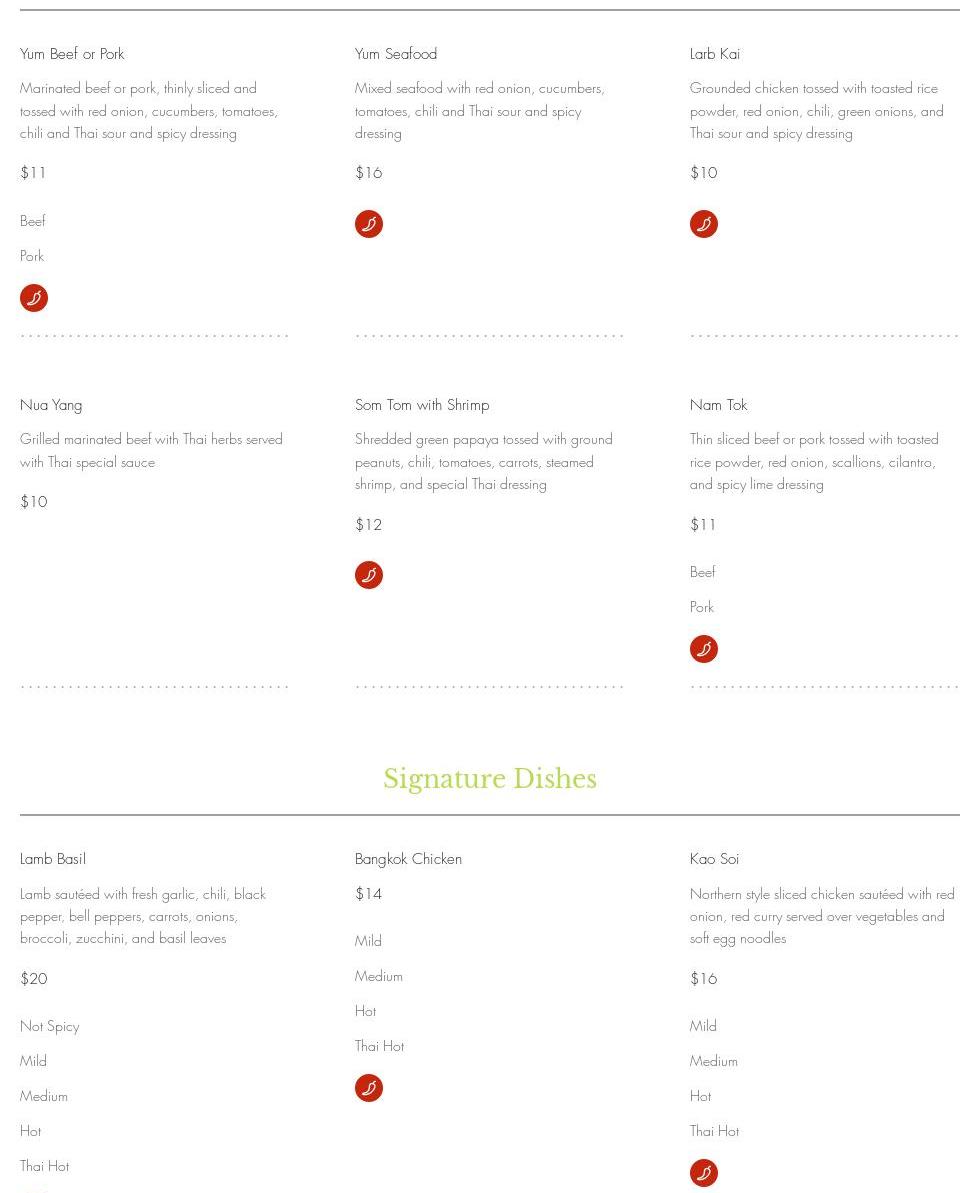This screenshot has height=1193, width=965.
Task: Click the chili icon under Bangkok Chicken
Action: tap(368, 1088)
